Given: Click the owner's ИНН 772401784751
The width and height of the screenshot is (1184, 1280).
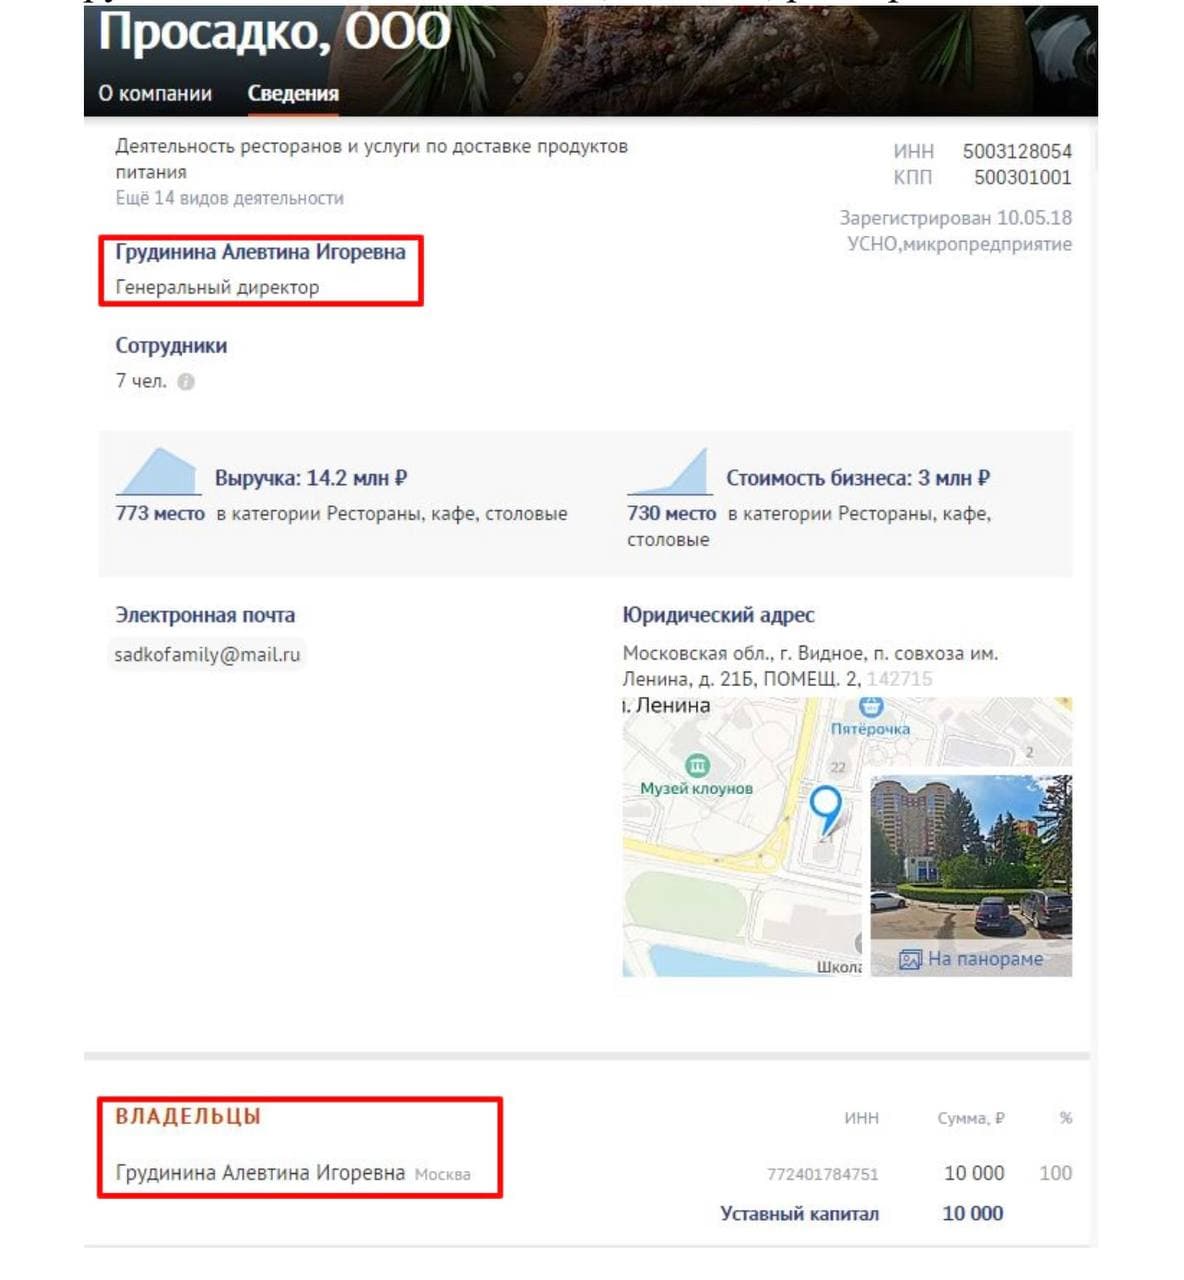Looking at the screenshot, I should (x=822, y=1174).
